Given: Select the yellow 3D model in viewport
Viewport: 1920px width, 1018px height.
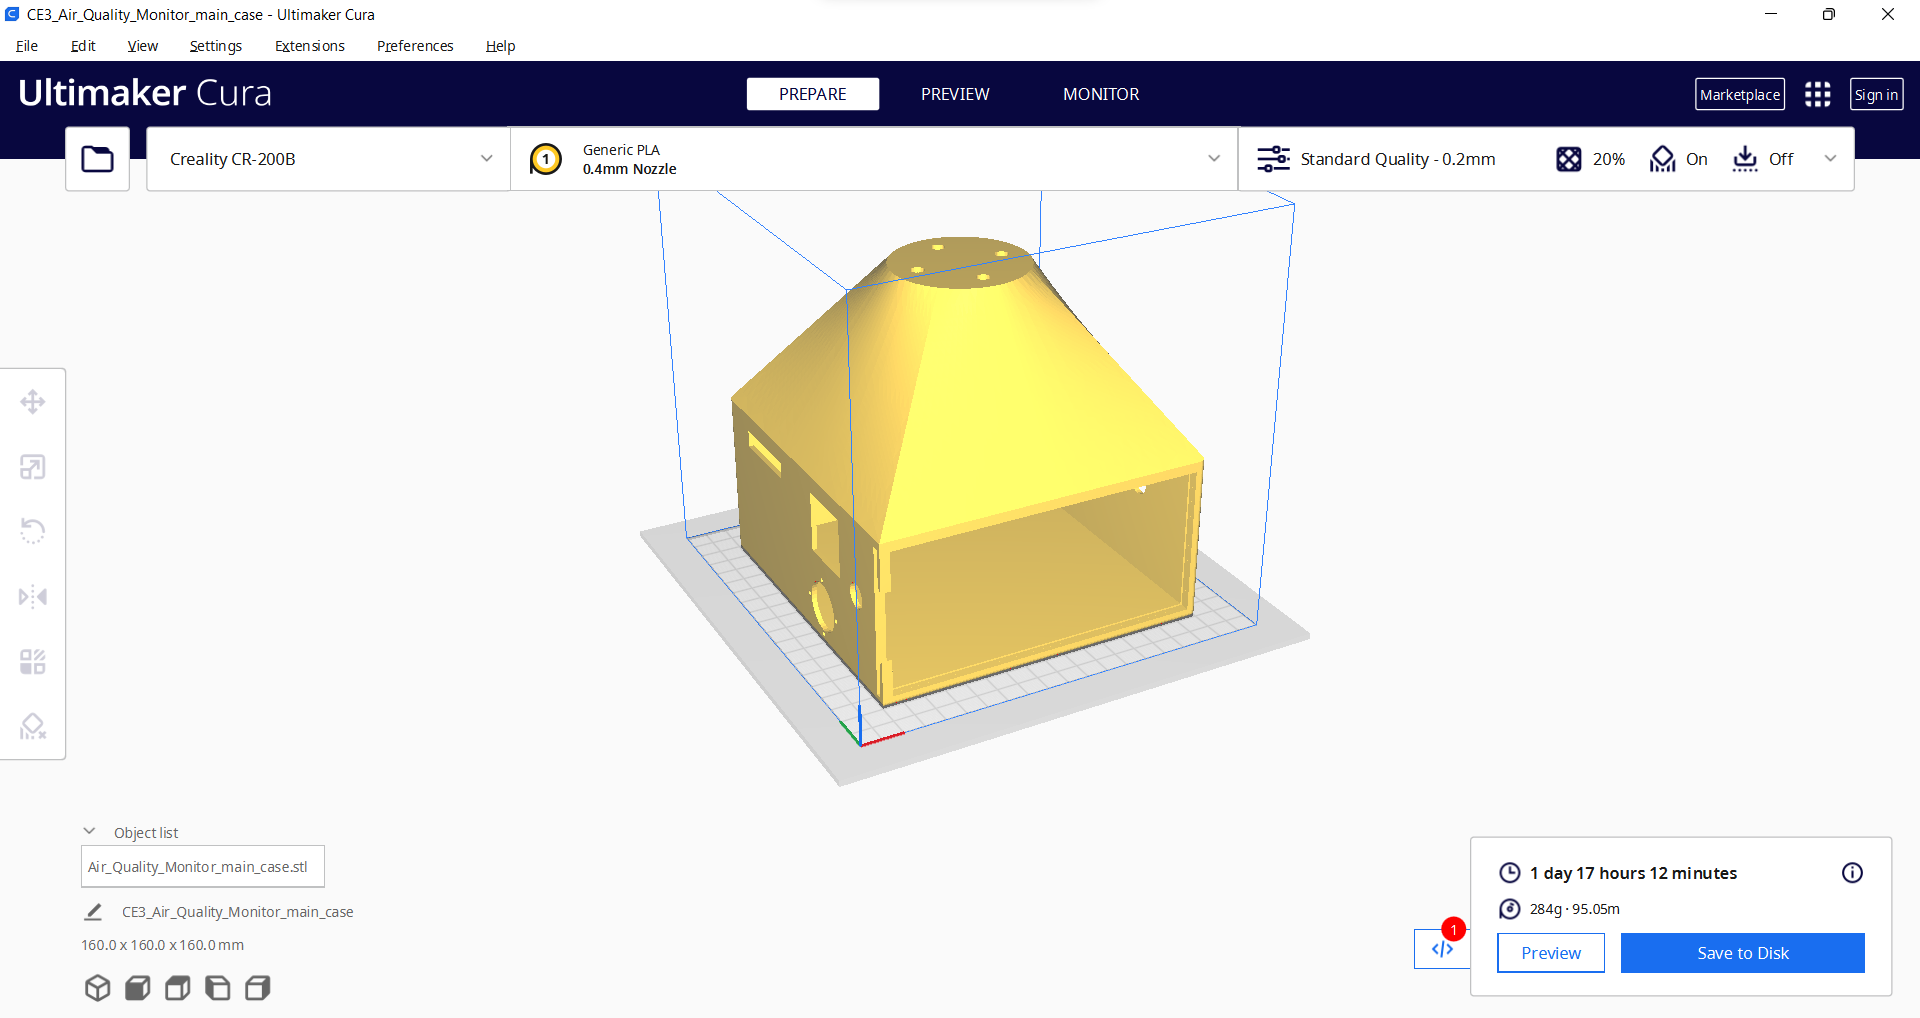Looking at the screenshot, I should click(965, 470).
